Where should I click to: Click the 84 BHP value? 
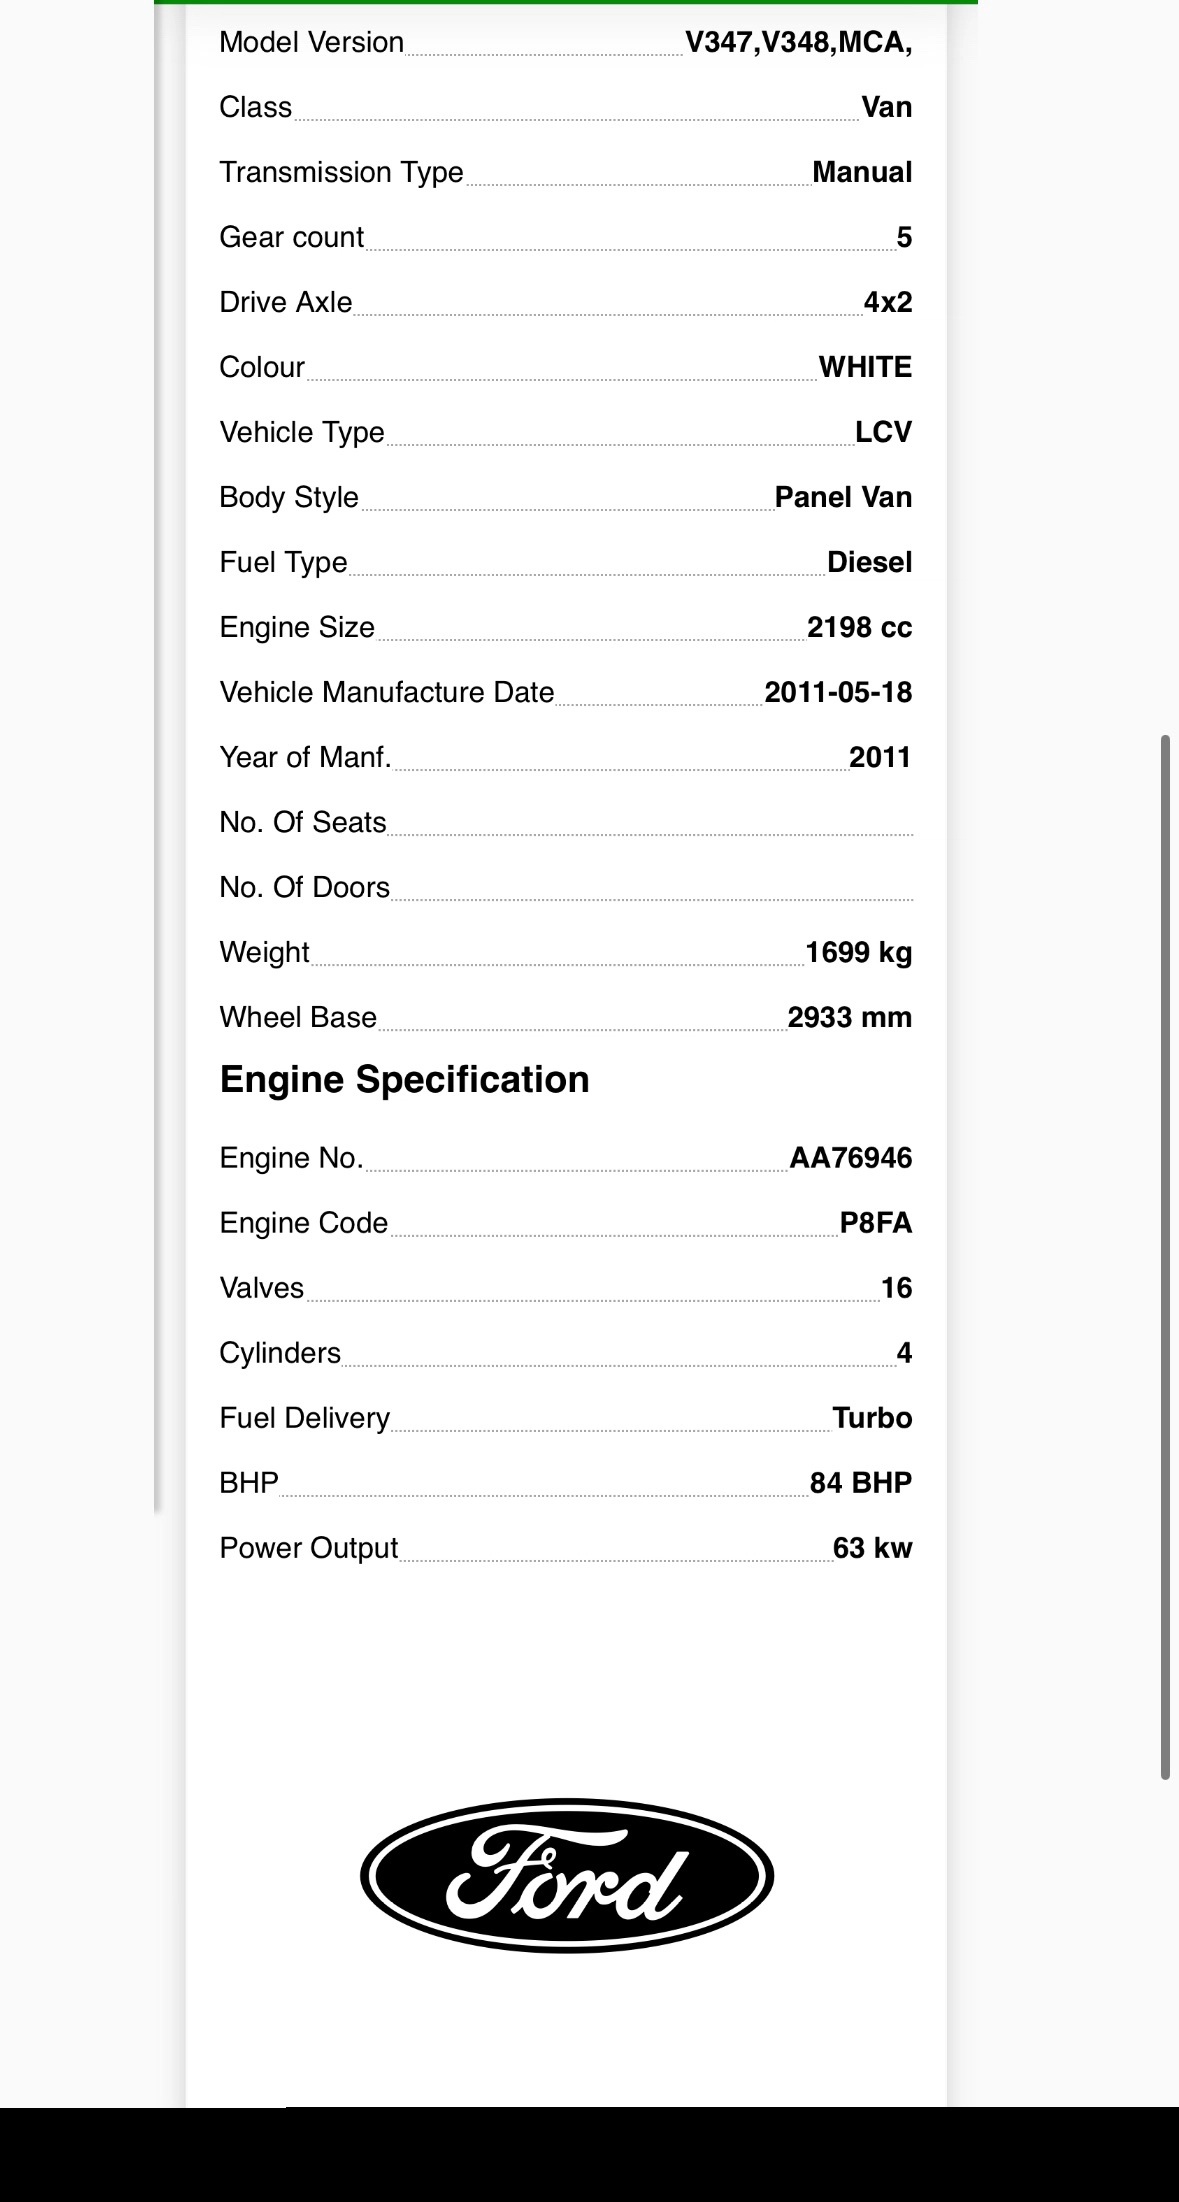(x=861, y=1483)
